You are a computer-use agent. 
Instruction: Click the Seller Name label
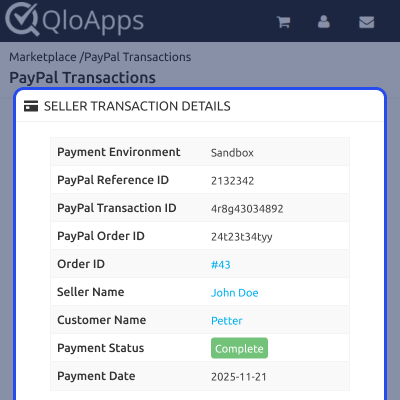click(x=91, y=292)
